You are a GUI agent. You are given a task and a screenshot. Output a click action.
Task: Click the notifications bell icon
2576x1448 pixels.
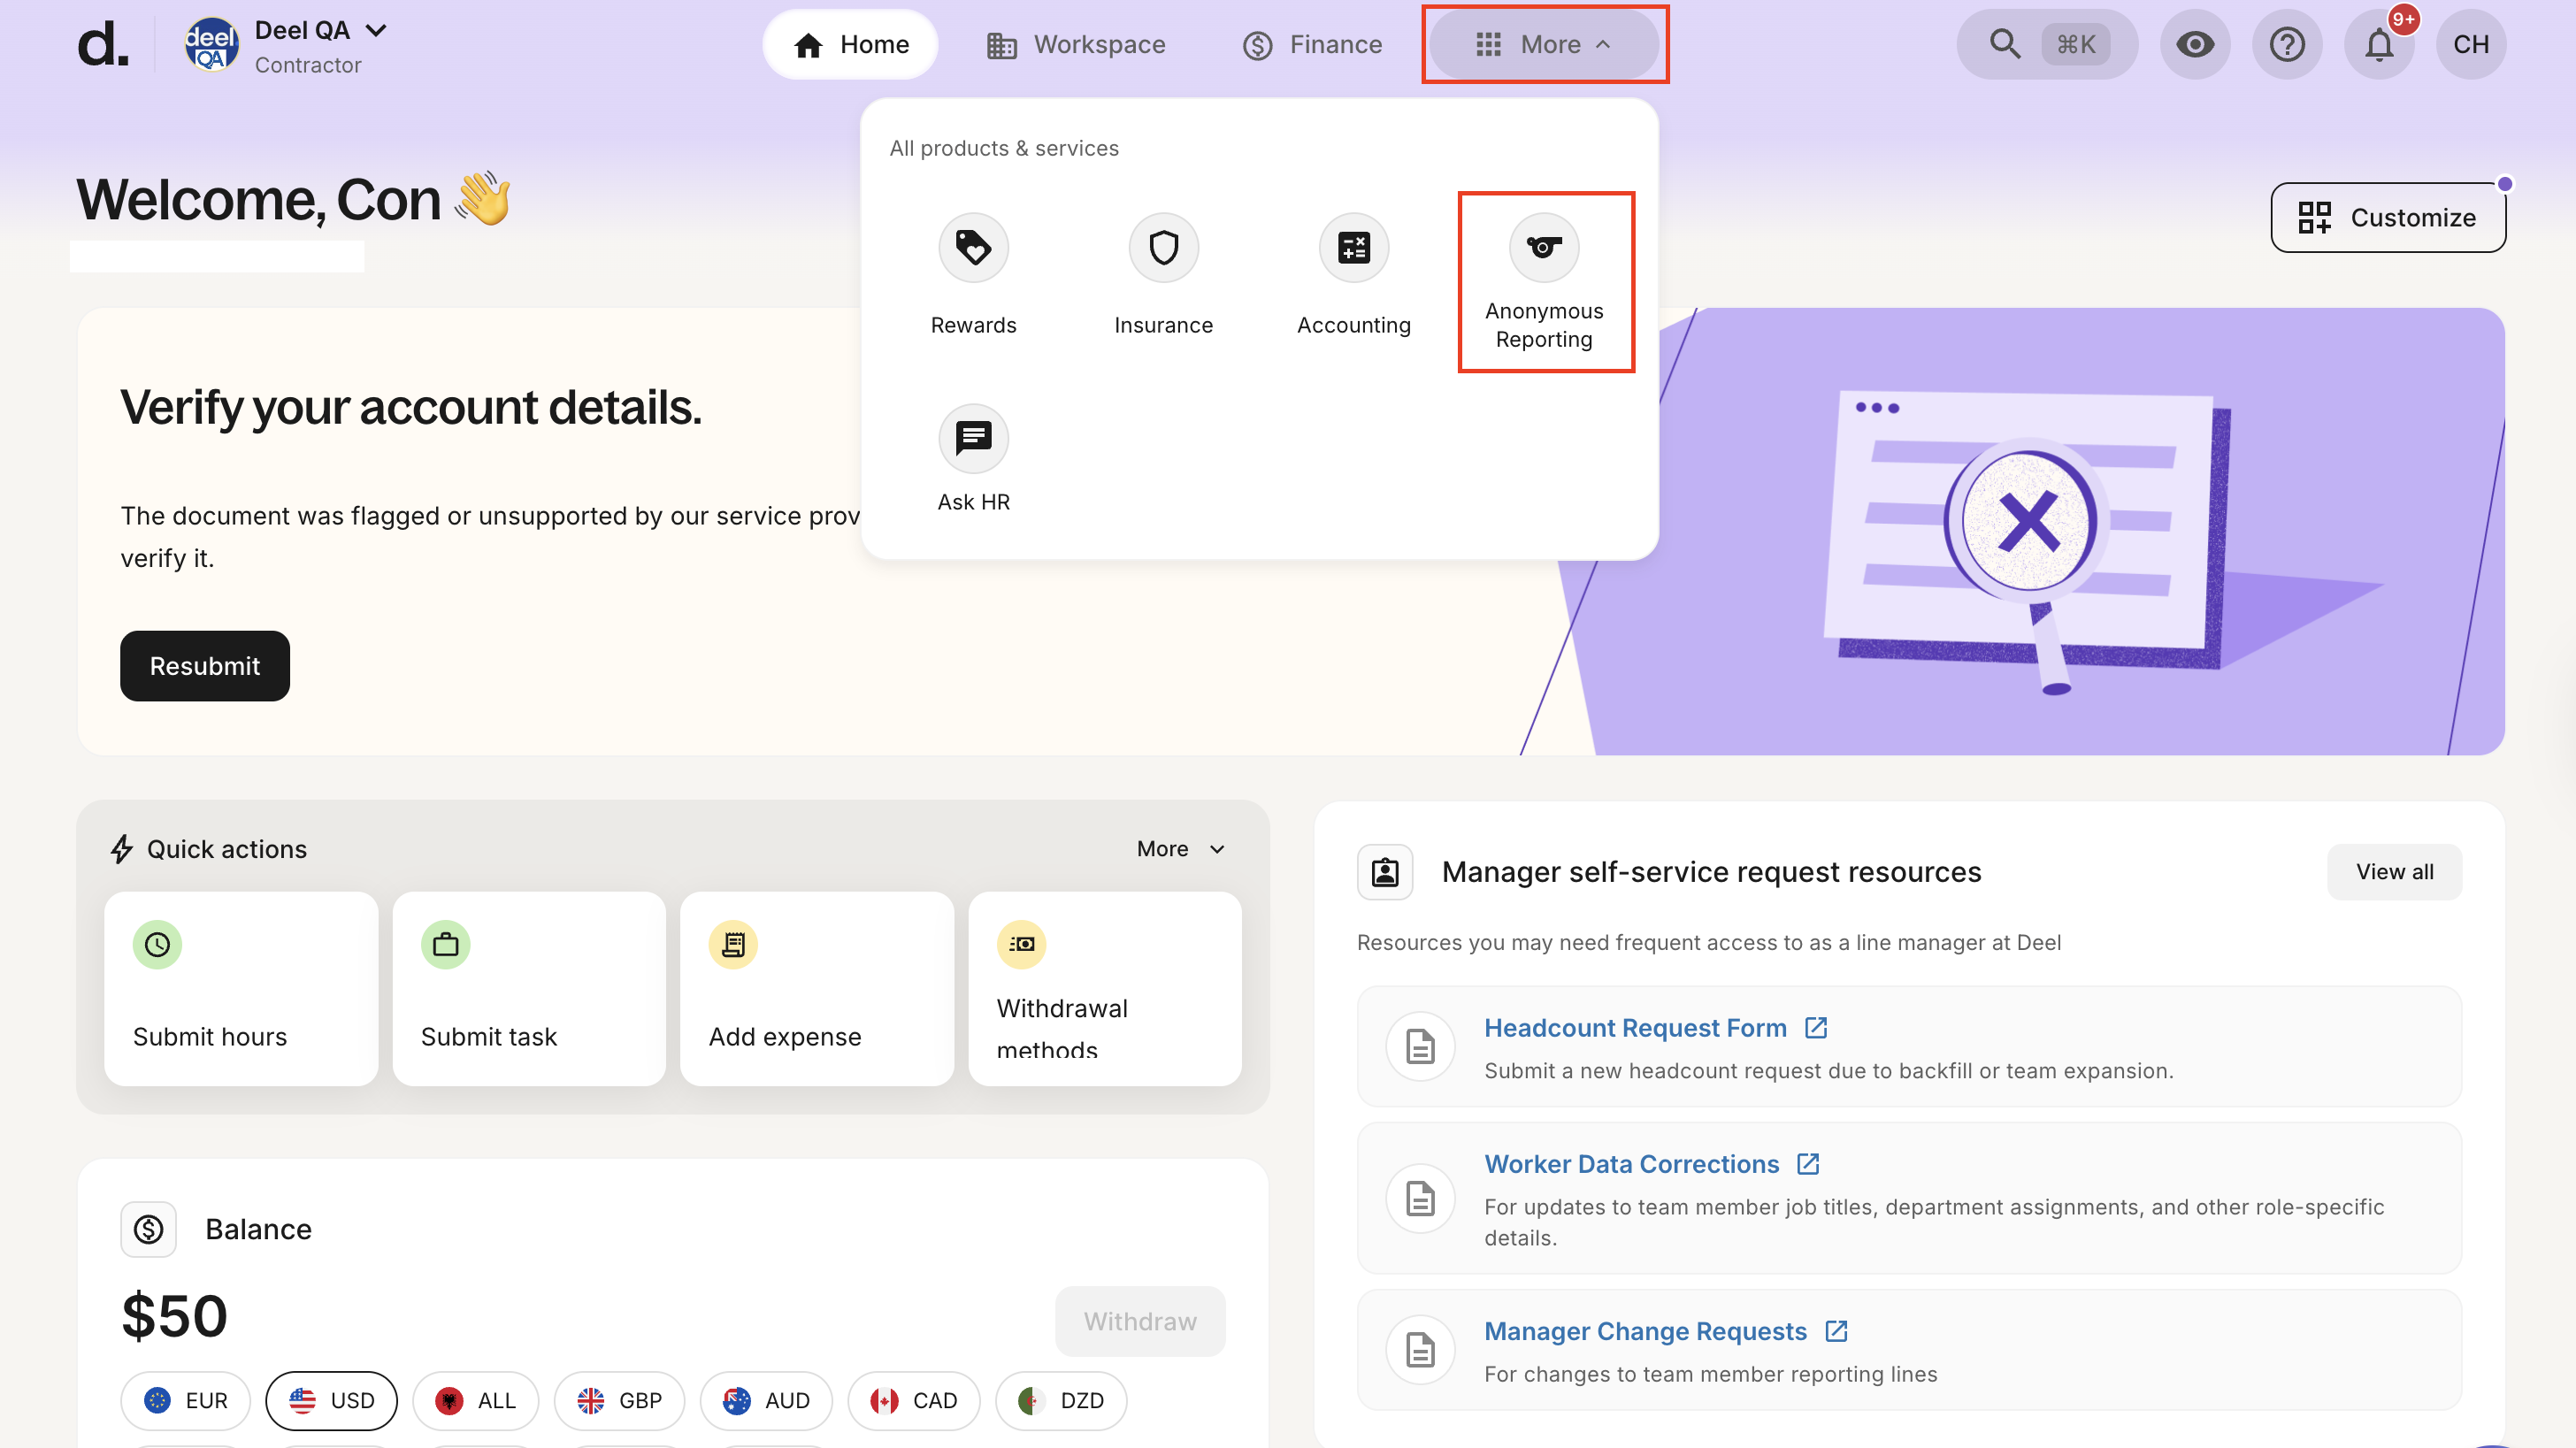[x=2378, y=44]
